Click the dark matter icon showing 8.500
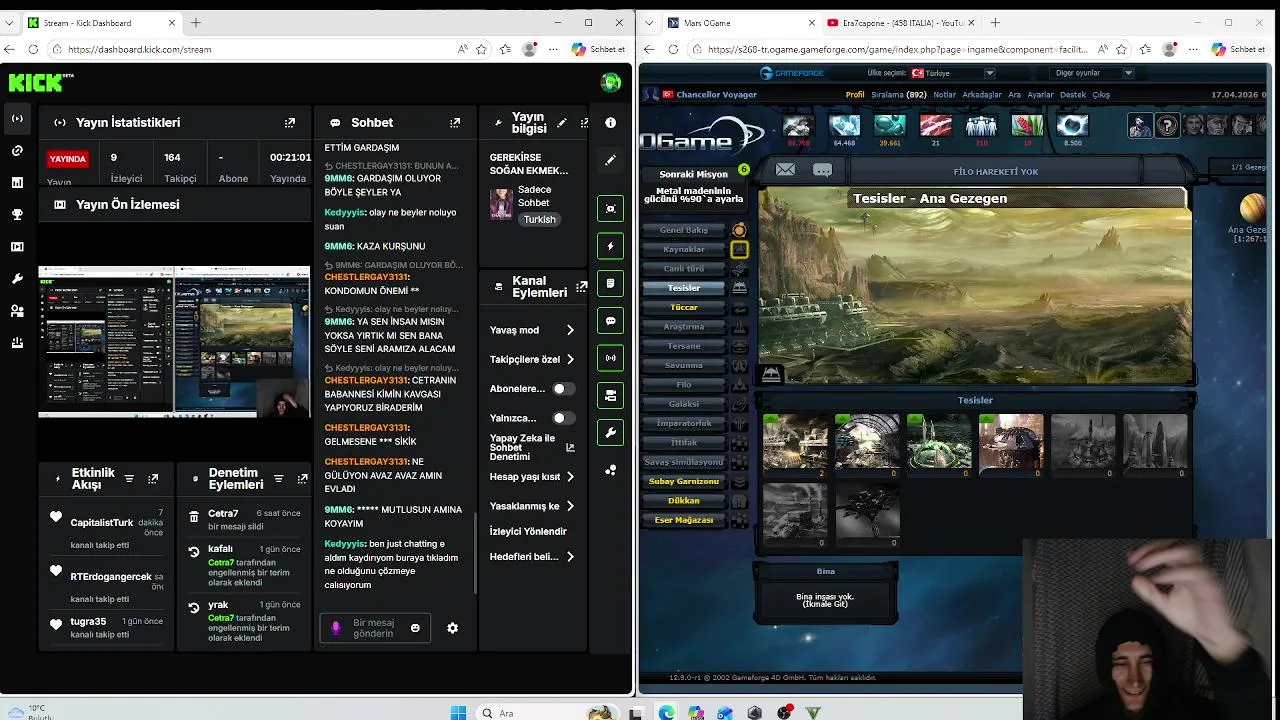Screen dimensions: 1280x720 [1072, 125]
